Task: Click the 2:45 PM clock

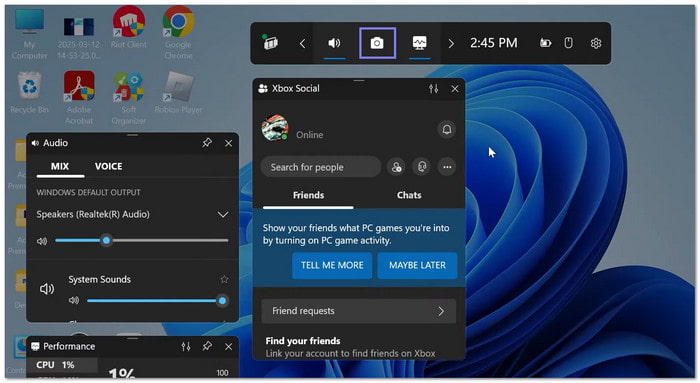Action: (x=494, y=43)
